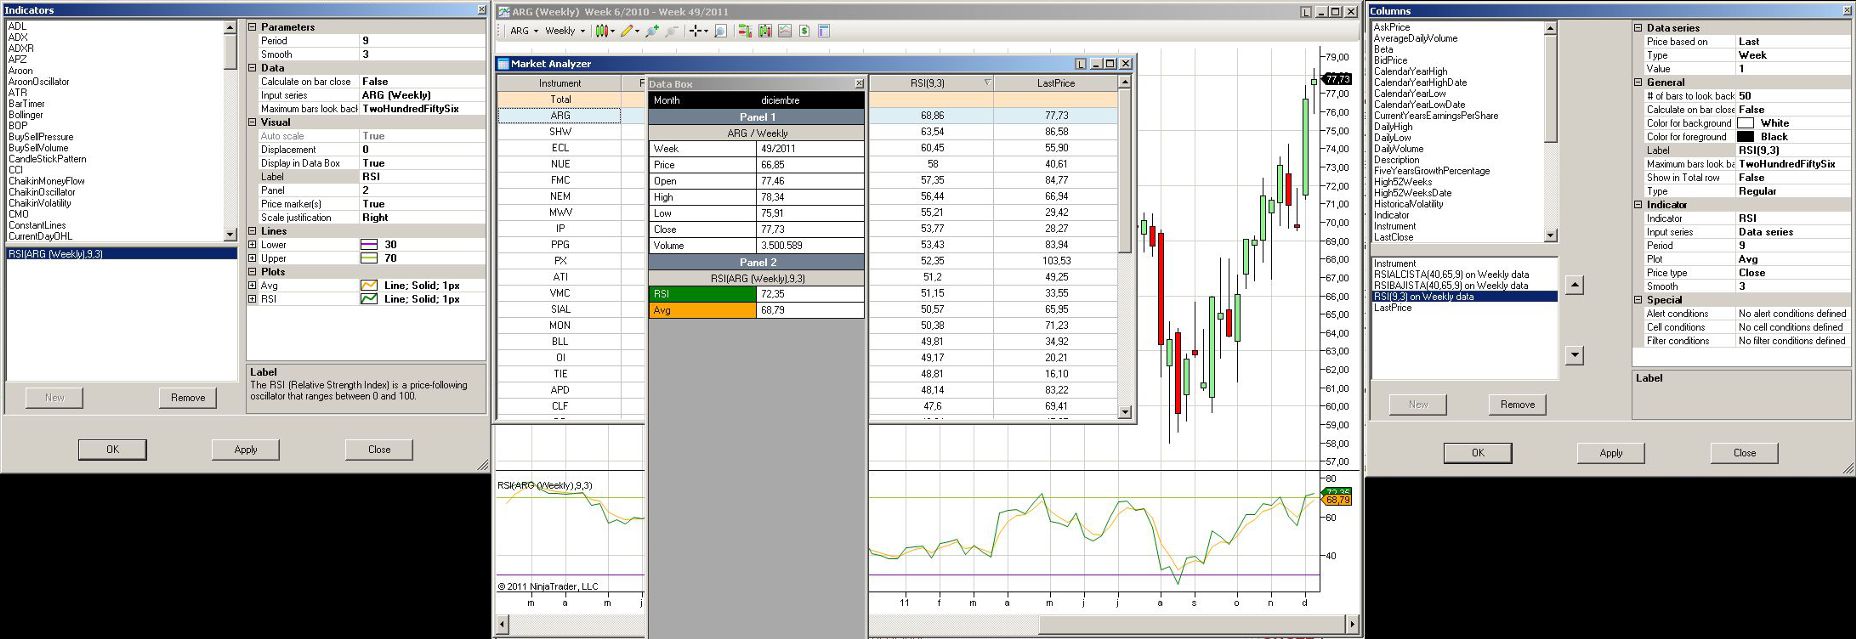The width and height of the screenshot is (1856, 639).
Task: Open the Data Series bars icon
Action: coord(765,31)
